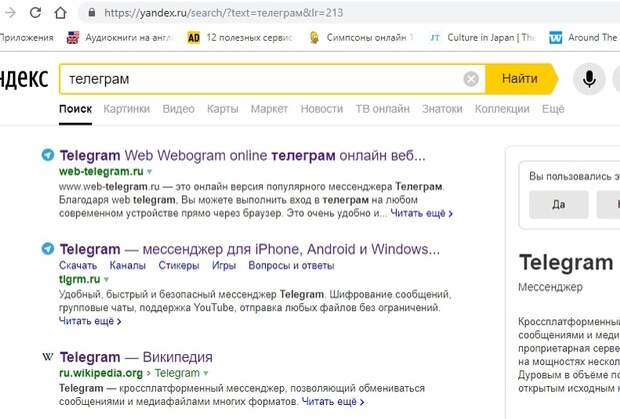Image resolution: width=620 pixels, height=419 pixels.
Task: Open the Culture in Japan bookmark
Action: [491, 38]
